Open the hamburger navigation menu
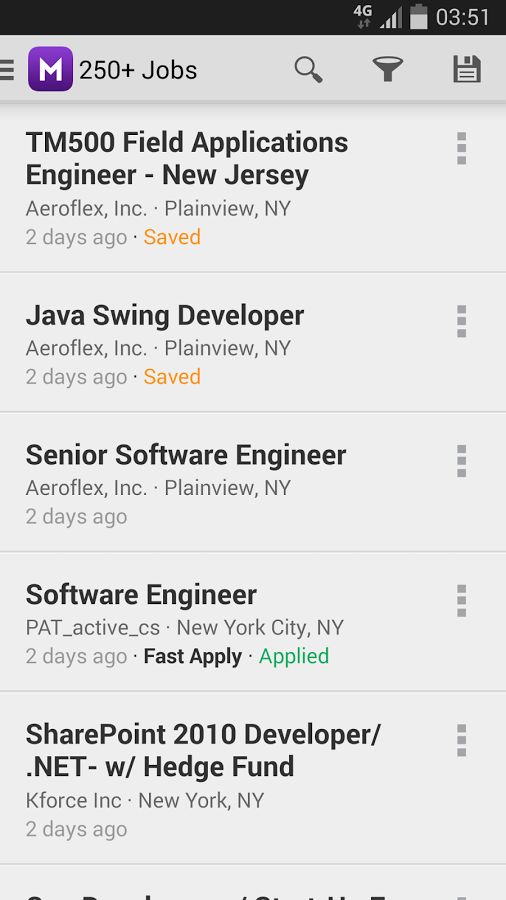The width and height of the screenshot is (506, 900). (x=7, y=69)
